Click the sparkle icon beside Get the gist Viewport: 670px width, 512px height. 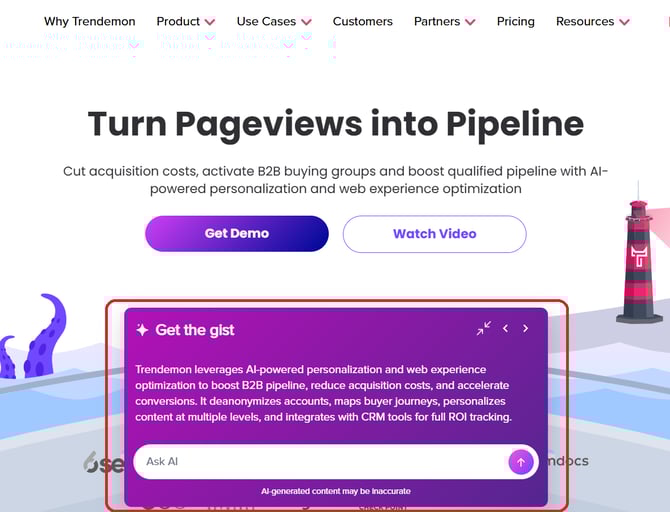point(142,330)
